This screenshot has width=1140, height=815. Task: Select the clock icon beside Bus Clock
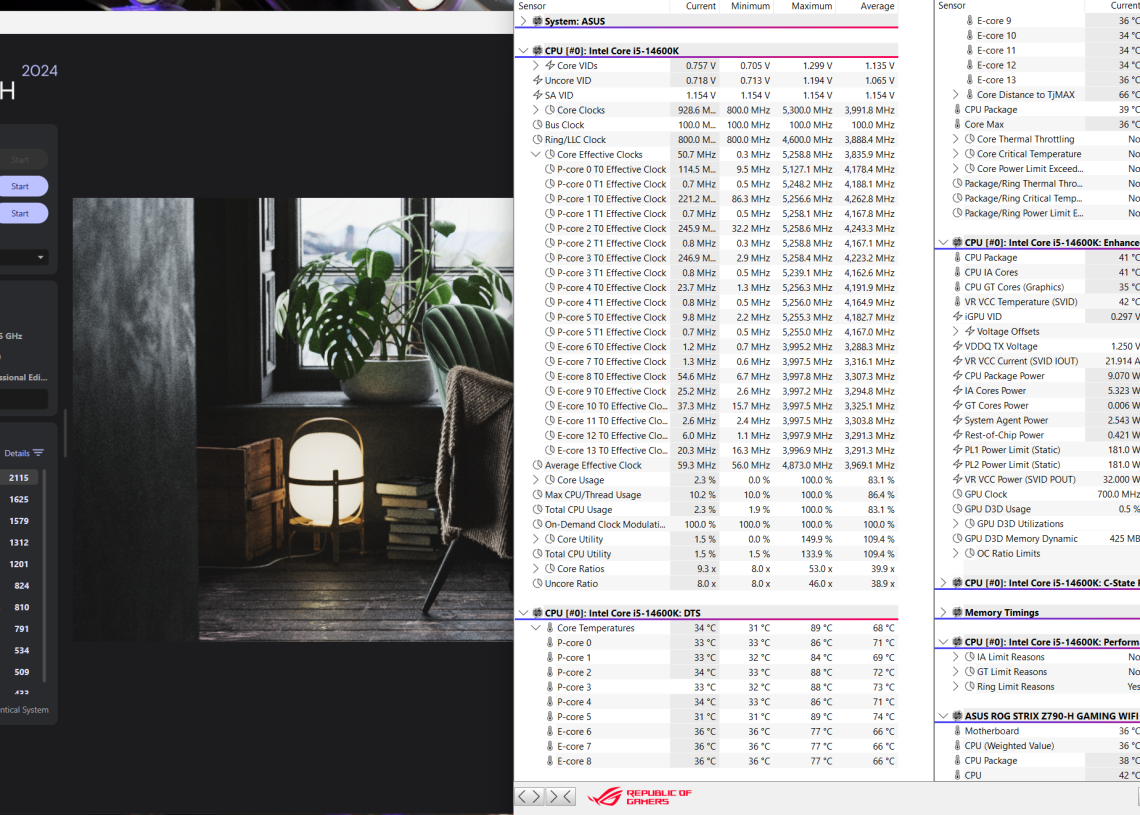(537, 125)
